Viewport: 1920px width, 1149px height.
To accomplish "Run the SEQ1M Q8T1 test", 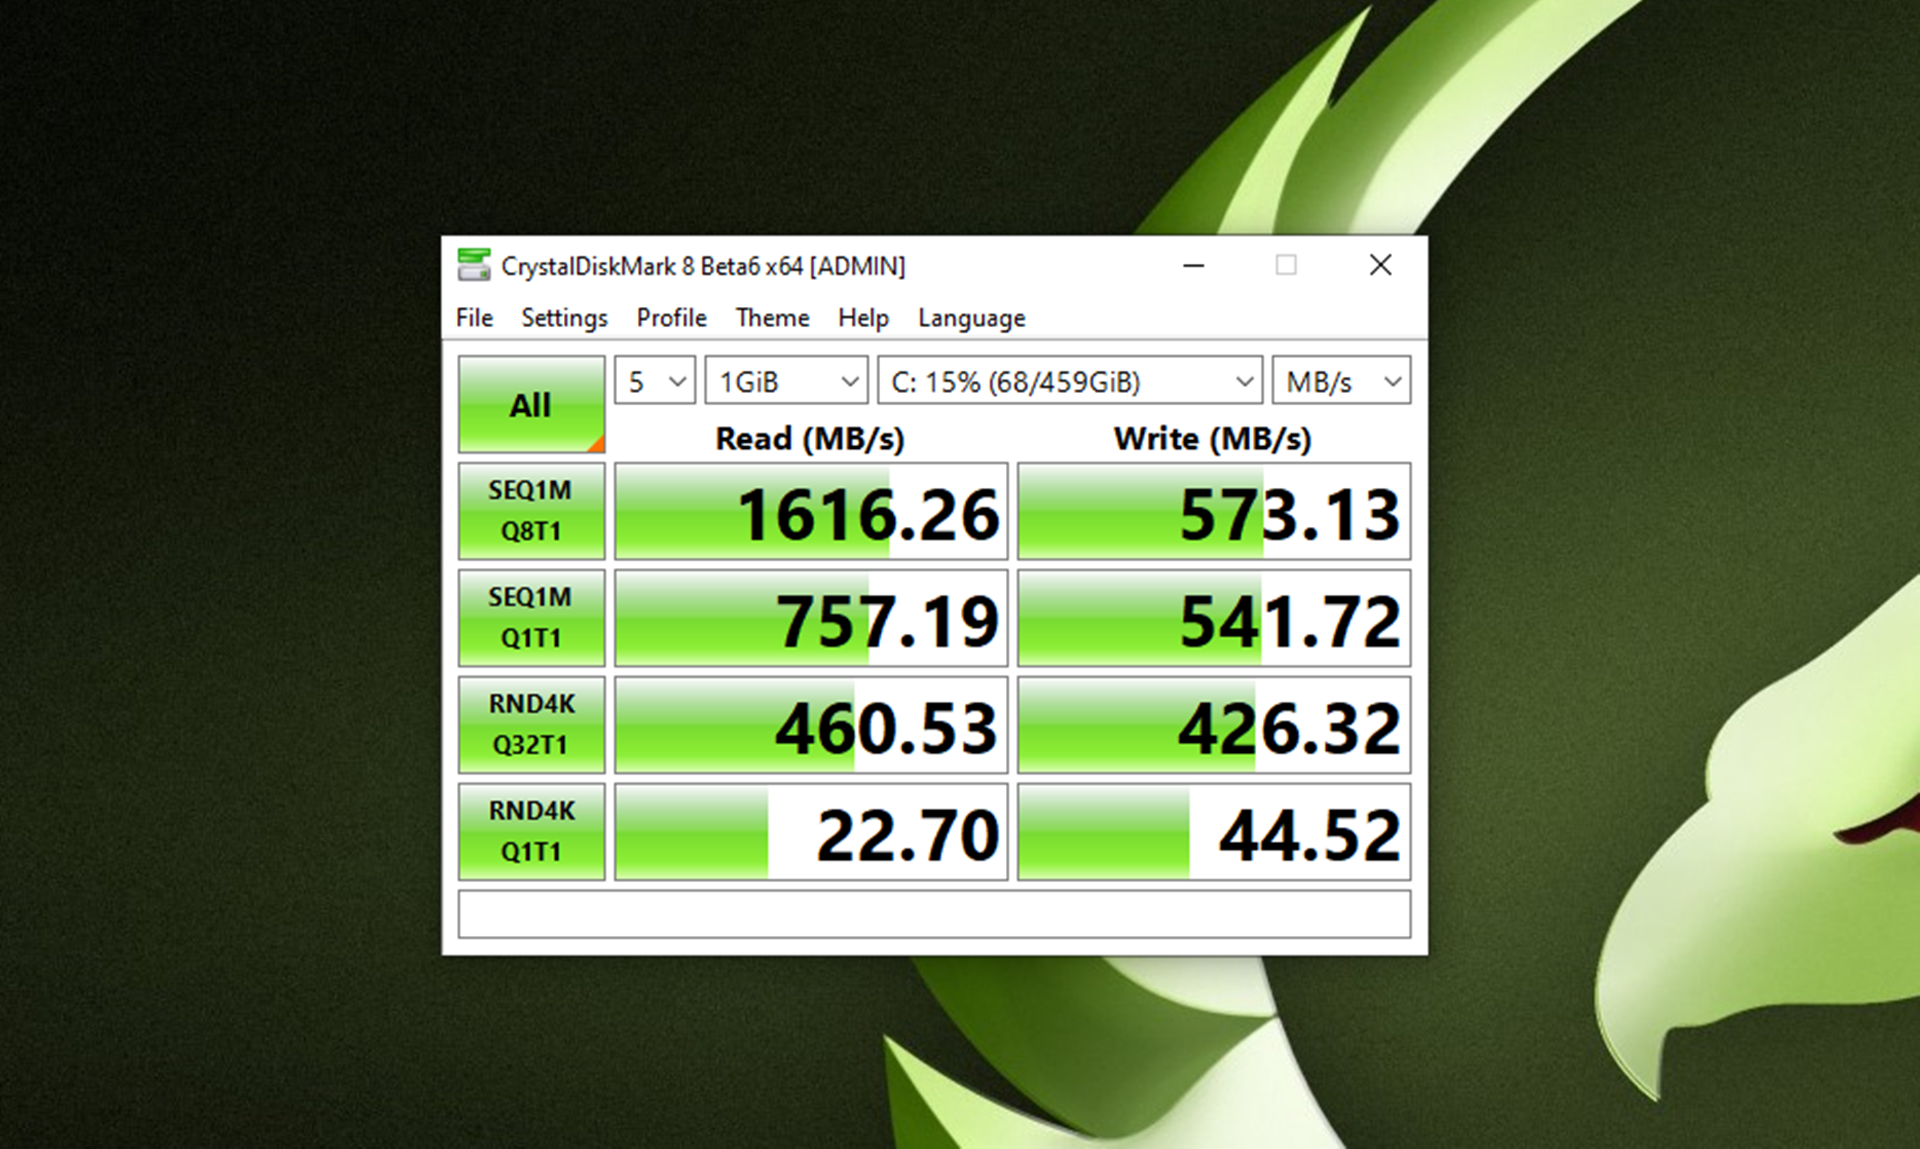I will (x=531, y=511).
